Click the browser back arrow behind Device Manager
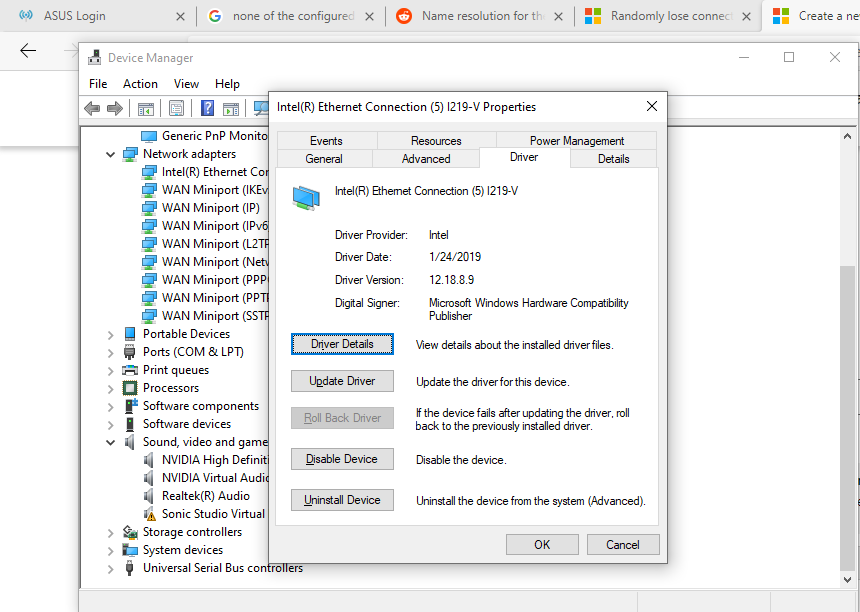Screen dimensions: 860x612 coord(27,51)
